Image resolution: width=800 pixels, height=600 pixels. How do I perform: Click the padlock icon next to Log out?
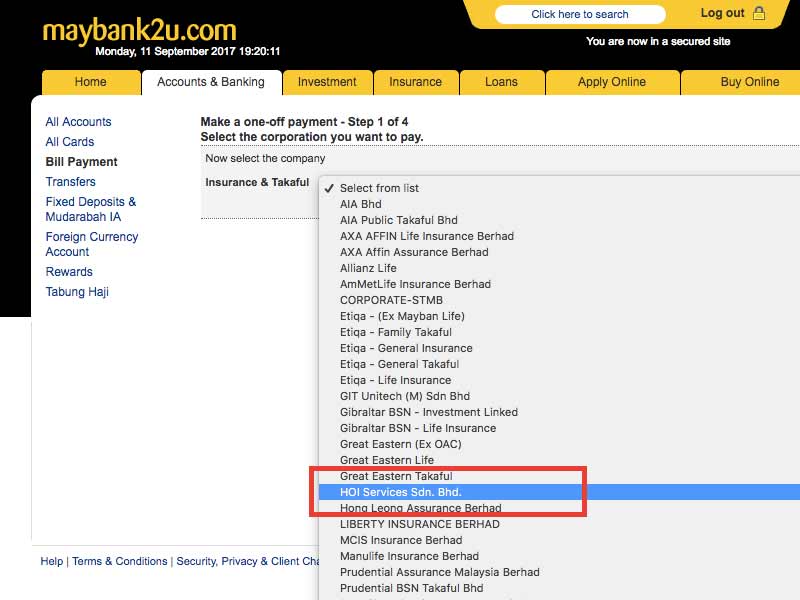click(x=759, y=13)
